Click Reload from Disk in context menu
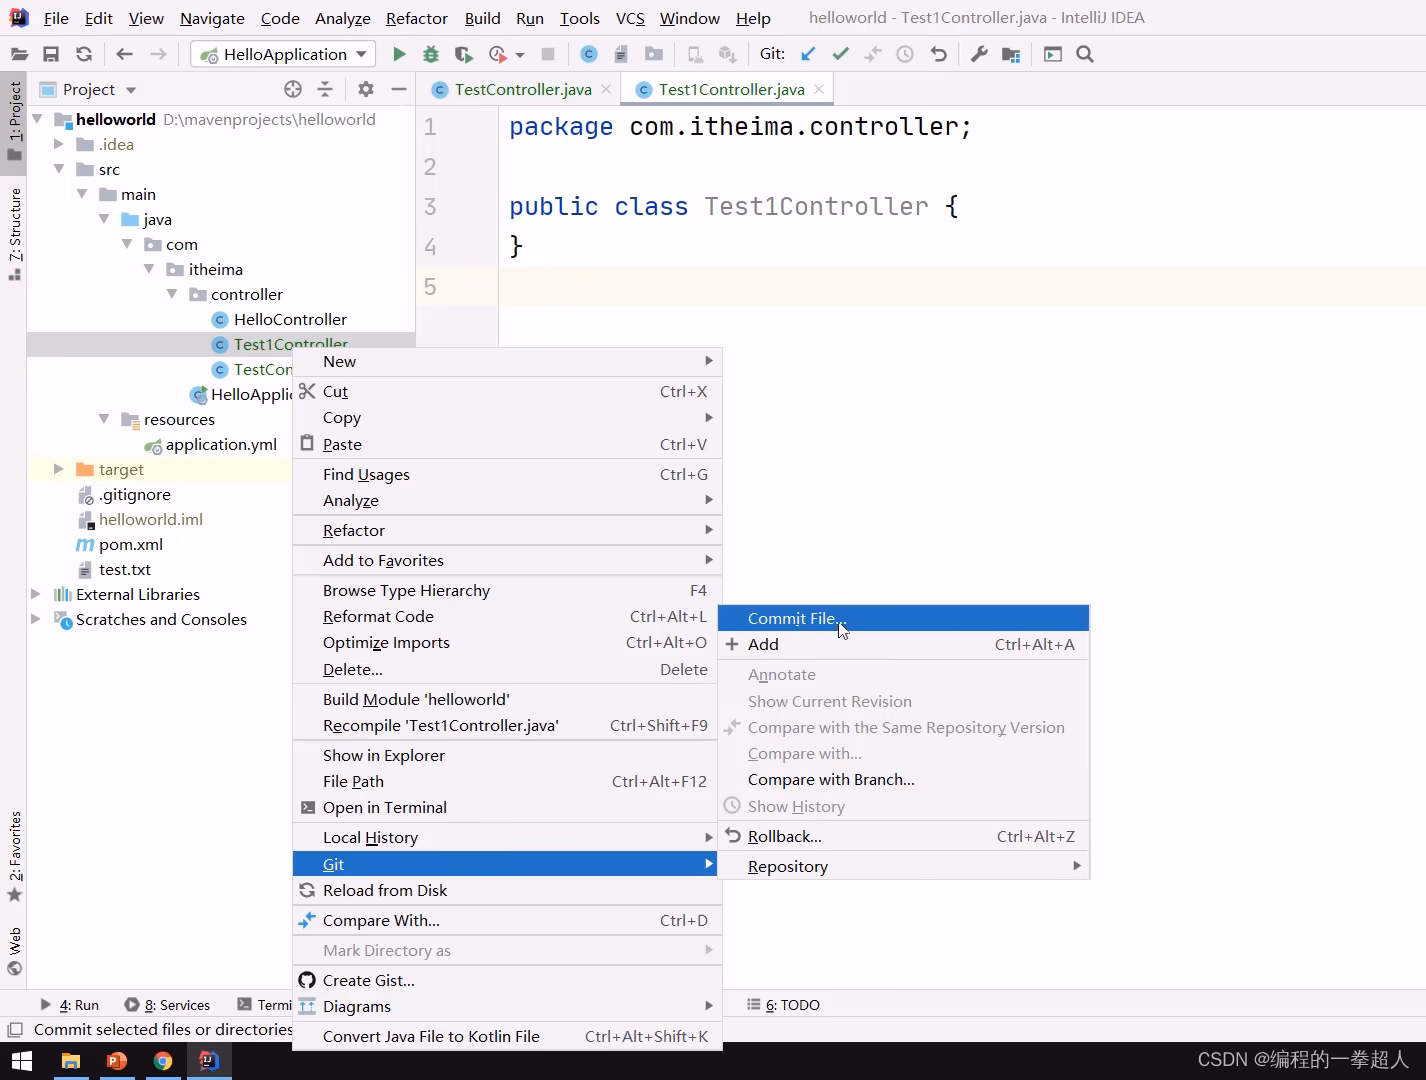 coord(507,890)
